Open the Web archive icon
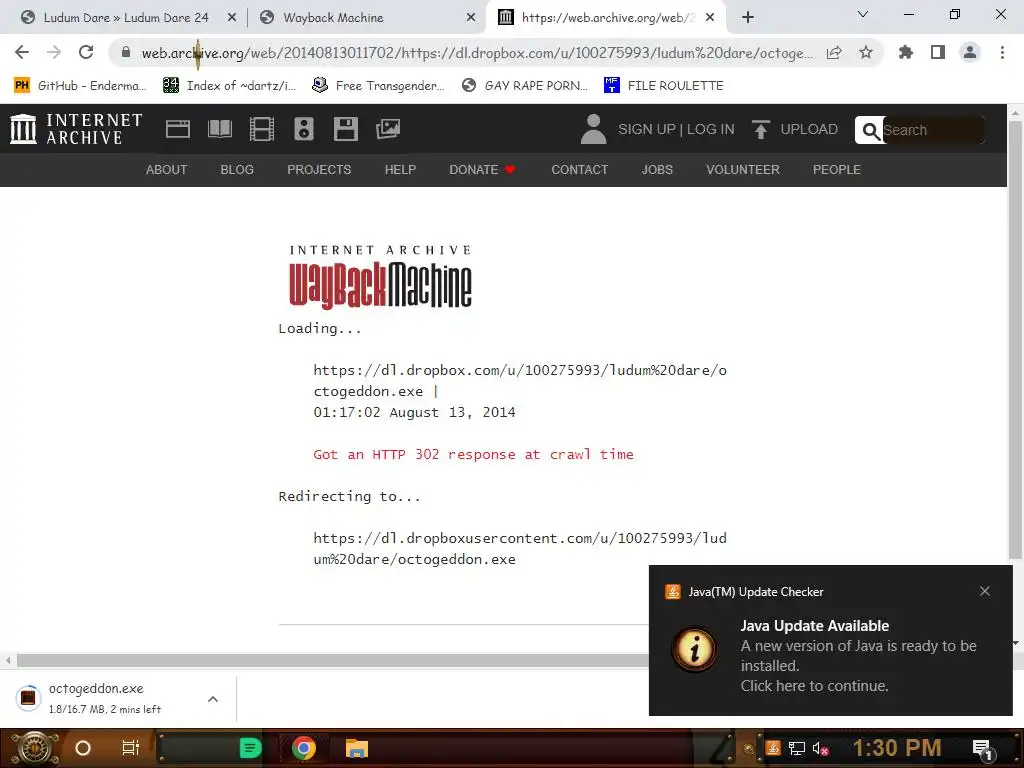Image resolution: width=1024 pixels, height=768 pixels. point(178,129)
